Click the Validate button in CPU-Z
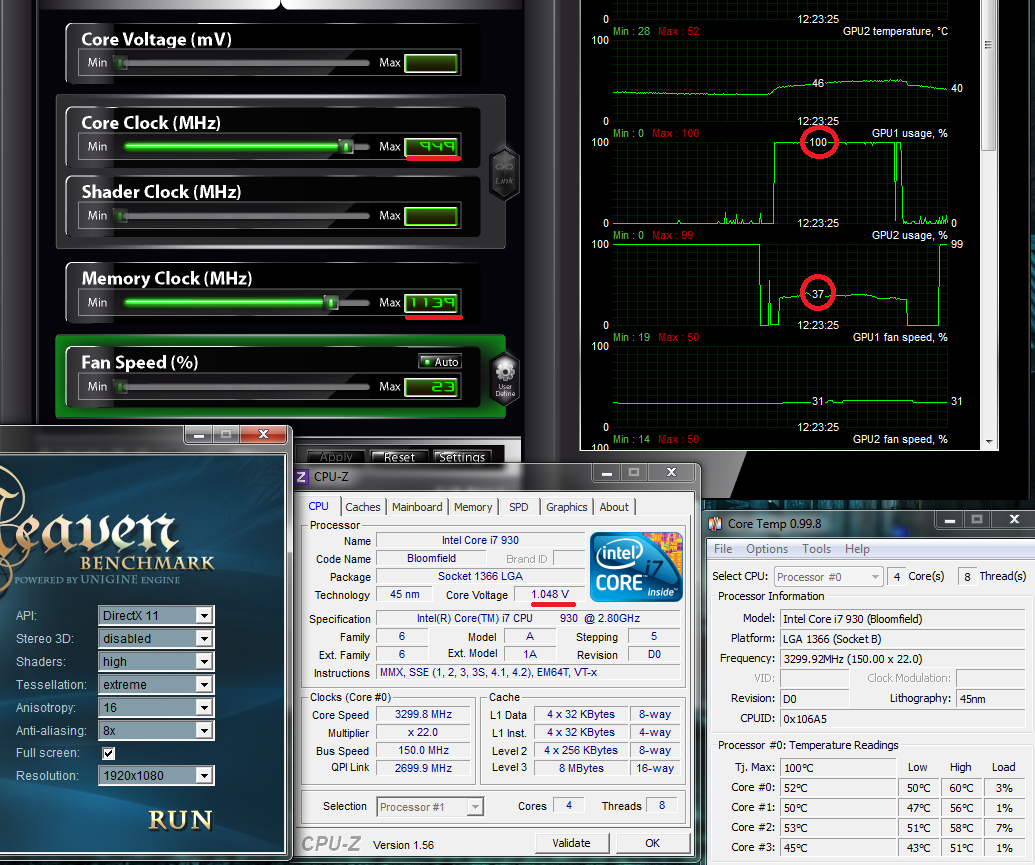 coord(572,843)
